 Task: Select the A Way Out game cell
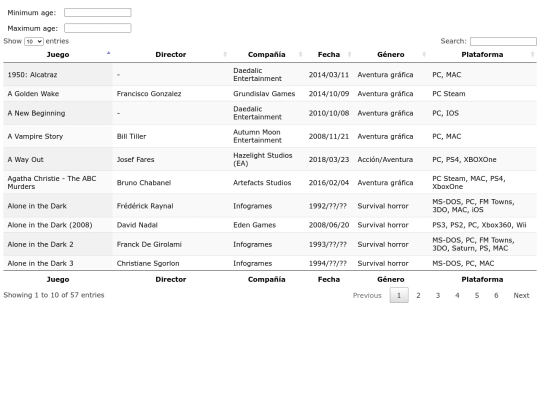(58, 159)
